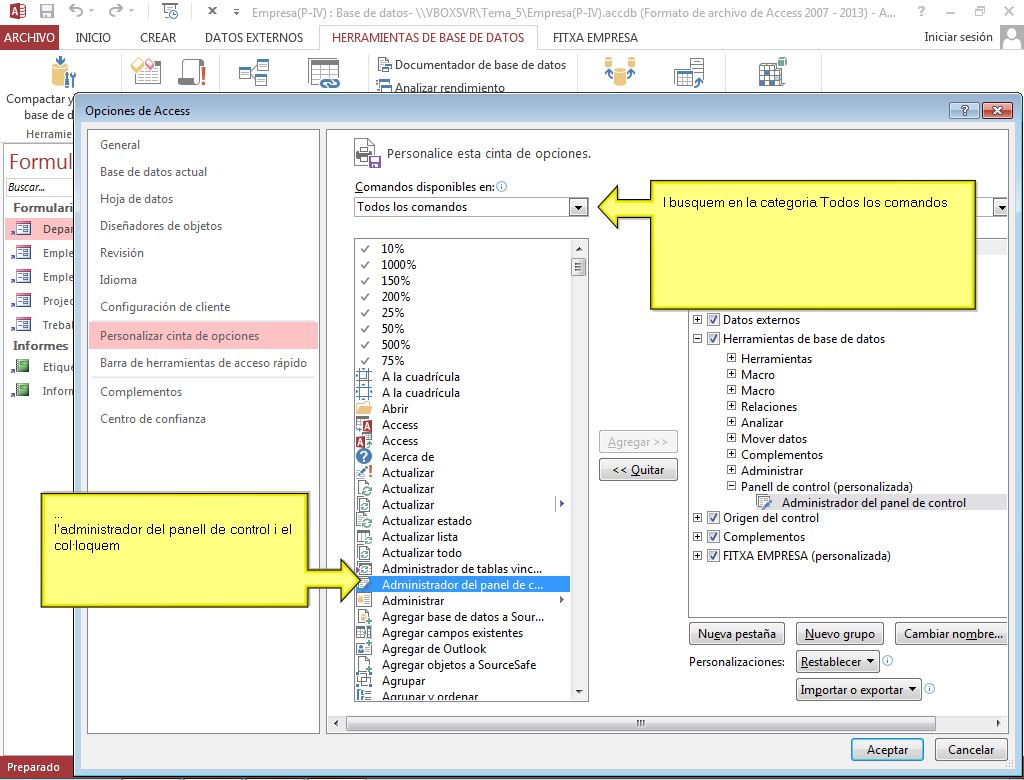Select the Agrupar command in list

[462, 681]
